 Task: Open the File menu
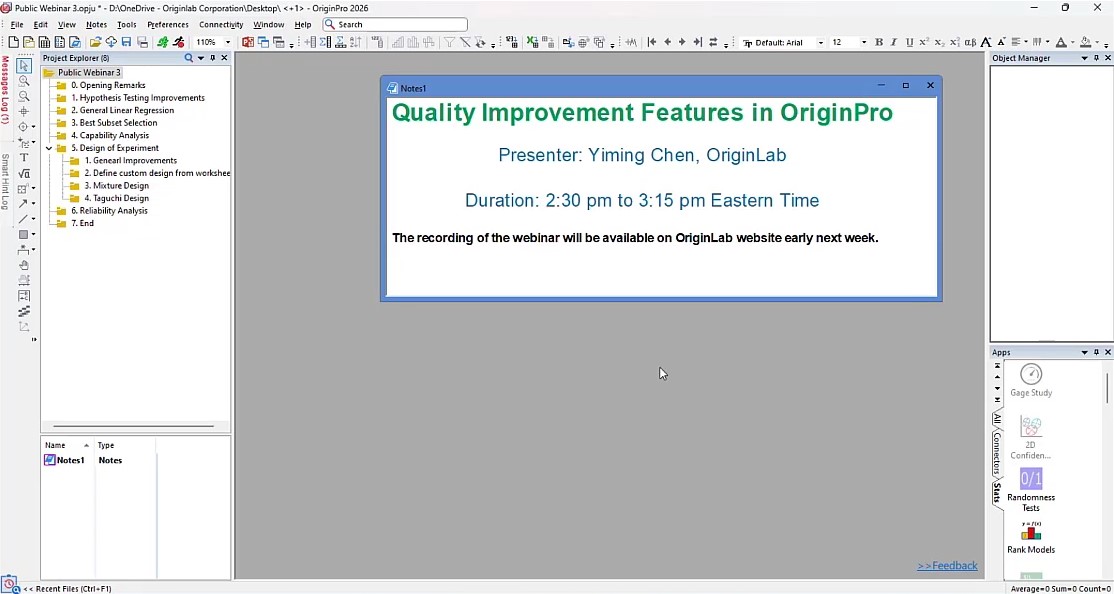pos(17,24)
